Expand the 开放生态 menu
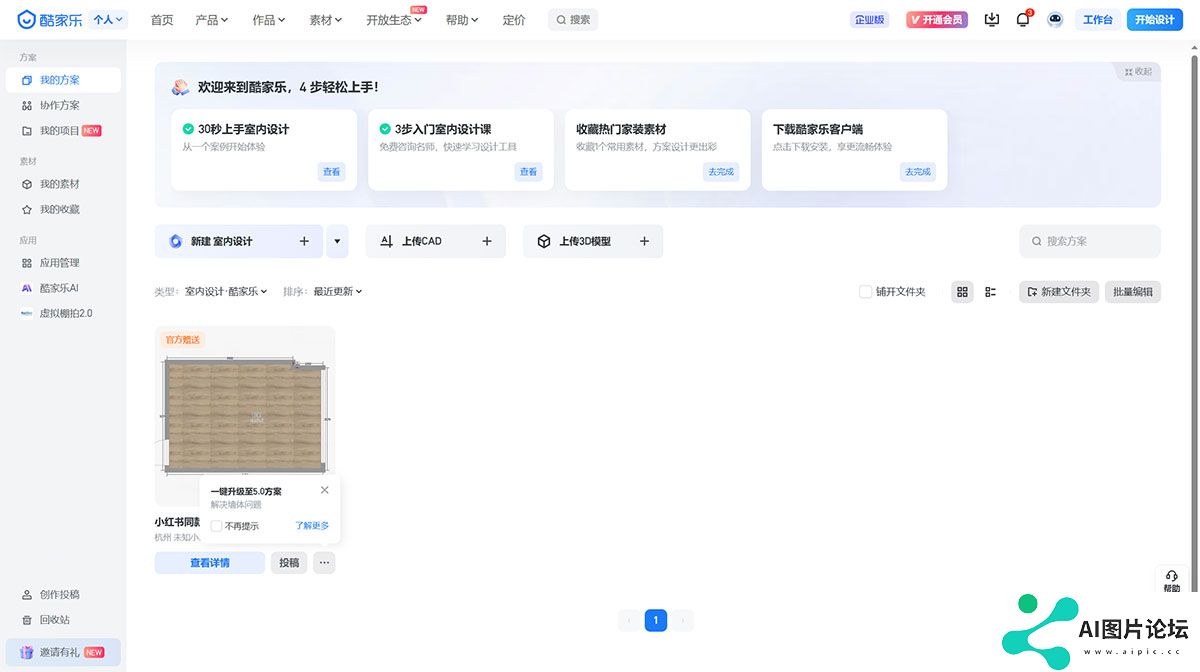 coord(394,19)
